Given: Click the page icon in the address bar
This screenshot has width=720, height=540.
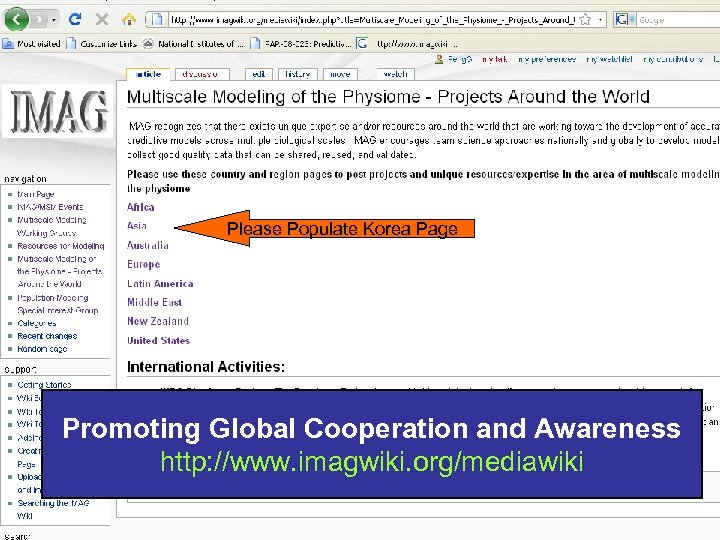Looking at the screenshot, I should [157, 19].
